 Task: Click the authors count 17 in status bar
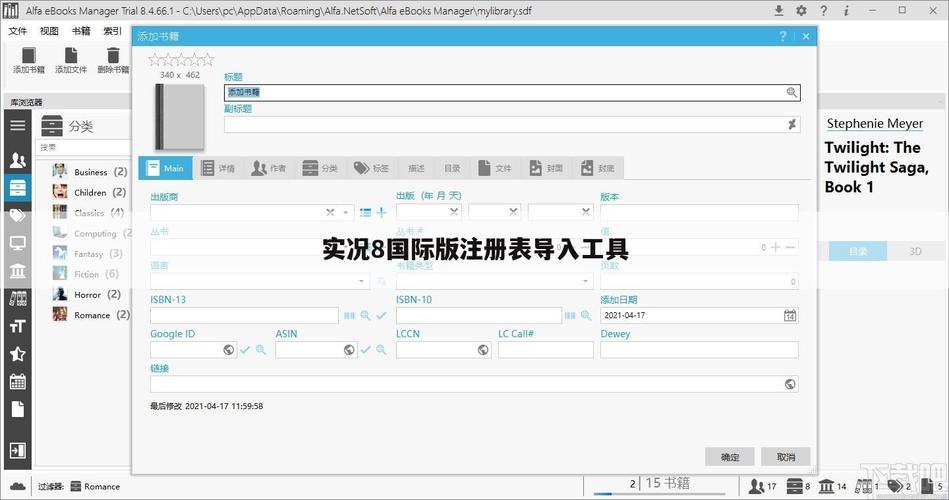tap(763, 485)
